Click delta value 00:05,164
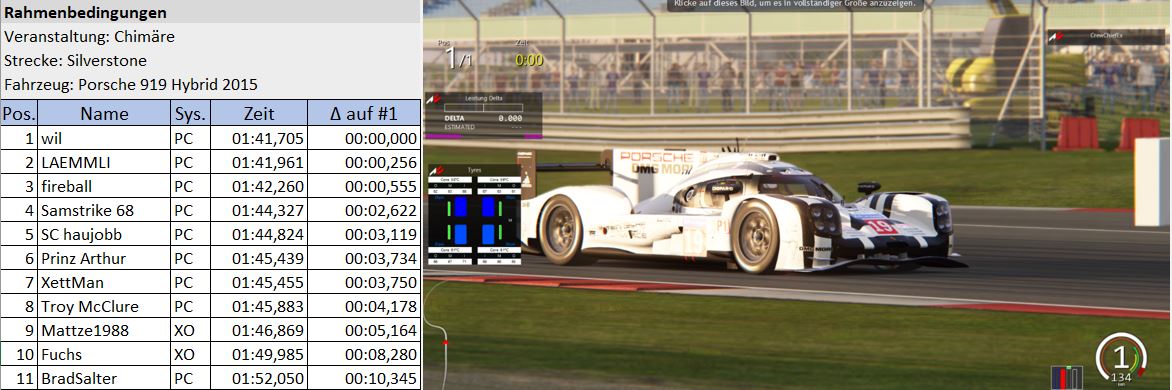Viewport: 1172px width, 390px height. (x=381, y=329)
